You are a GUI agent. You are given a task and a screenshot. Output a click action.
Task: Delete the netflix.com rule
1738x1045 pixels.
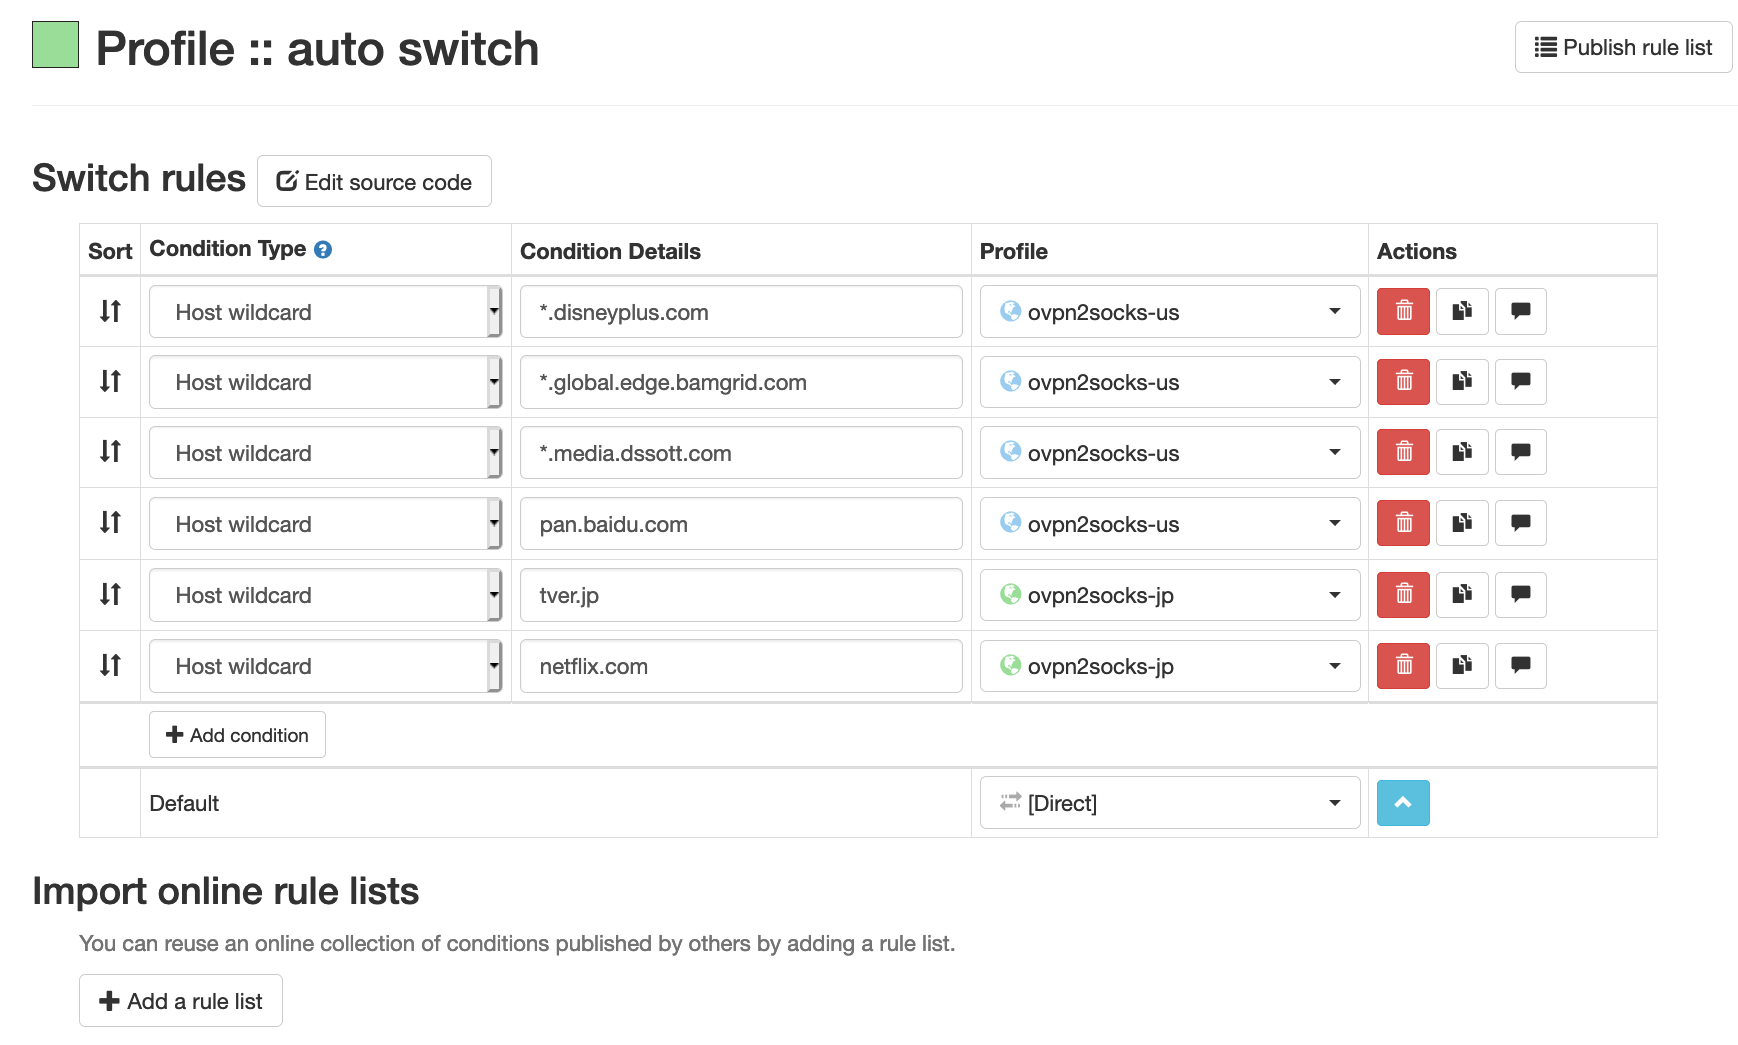tap(1403, 666)
